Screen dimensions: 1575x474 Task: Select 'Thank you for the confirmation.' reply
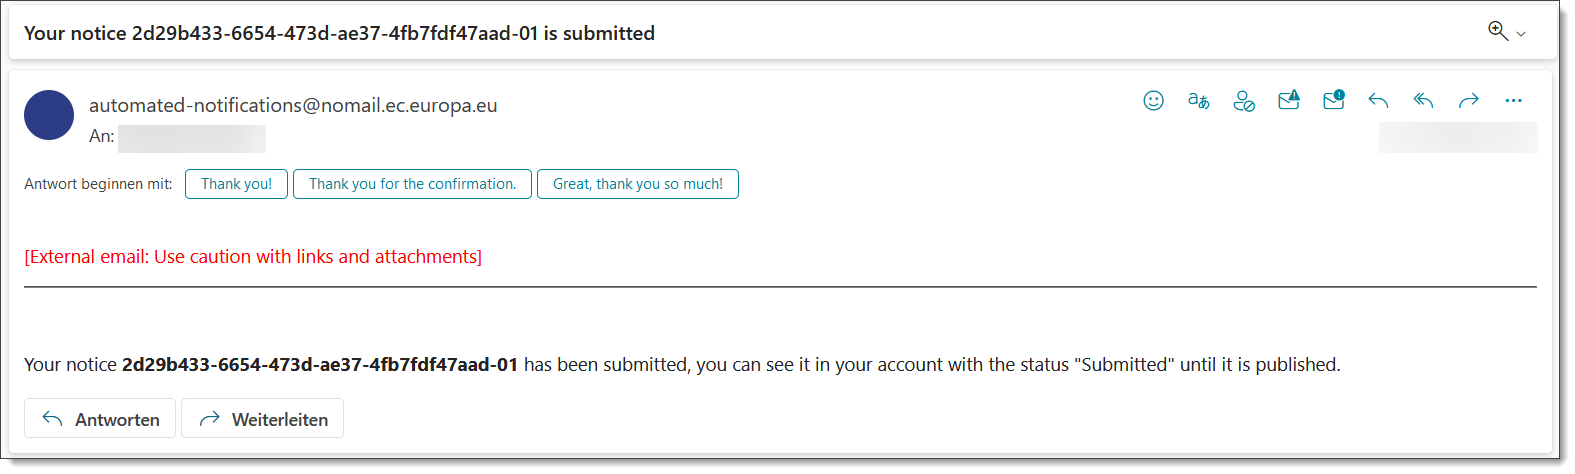click(x=412, y=184)
